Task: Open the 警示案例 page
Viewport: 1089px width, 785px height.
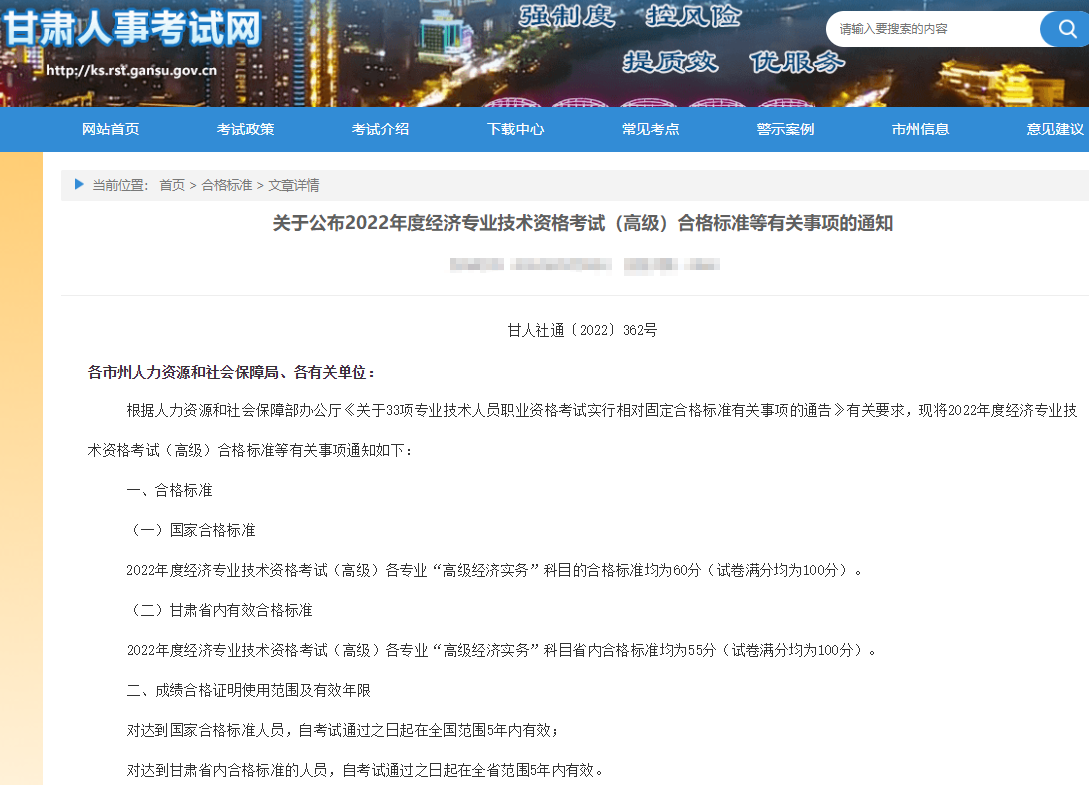Action: point(785,129)
